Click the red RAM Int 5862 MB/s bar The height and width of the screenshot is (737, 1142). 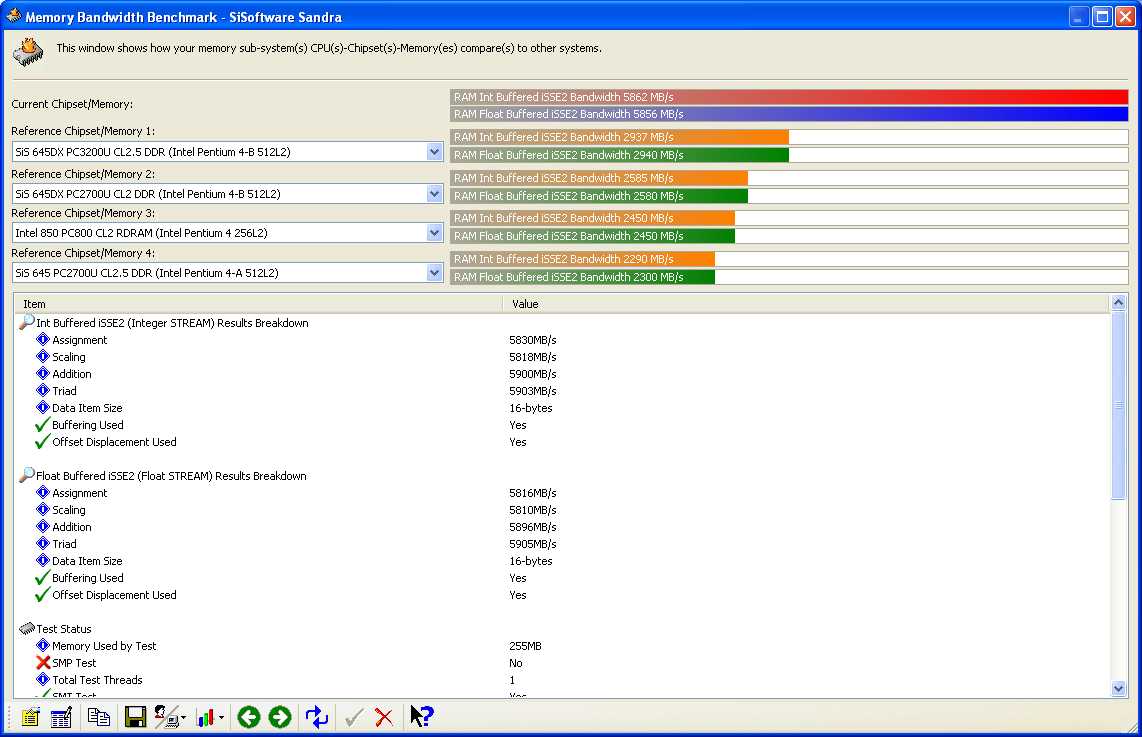[x=789, y=97]
